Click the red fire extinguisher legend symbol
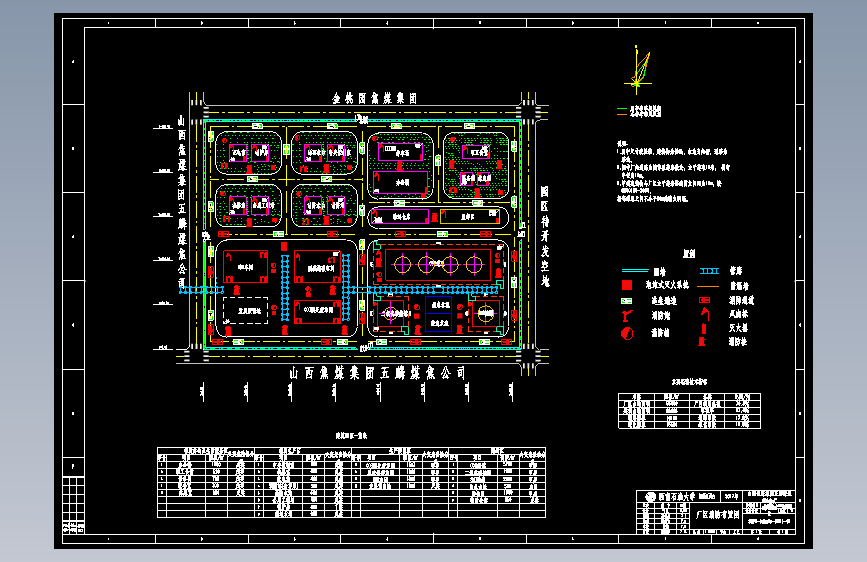The width and height of the screenshot is (867, 562). (x=704, y=328)
